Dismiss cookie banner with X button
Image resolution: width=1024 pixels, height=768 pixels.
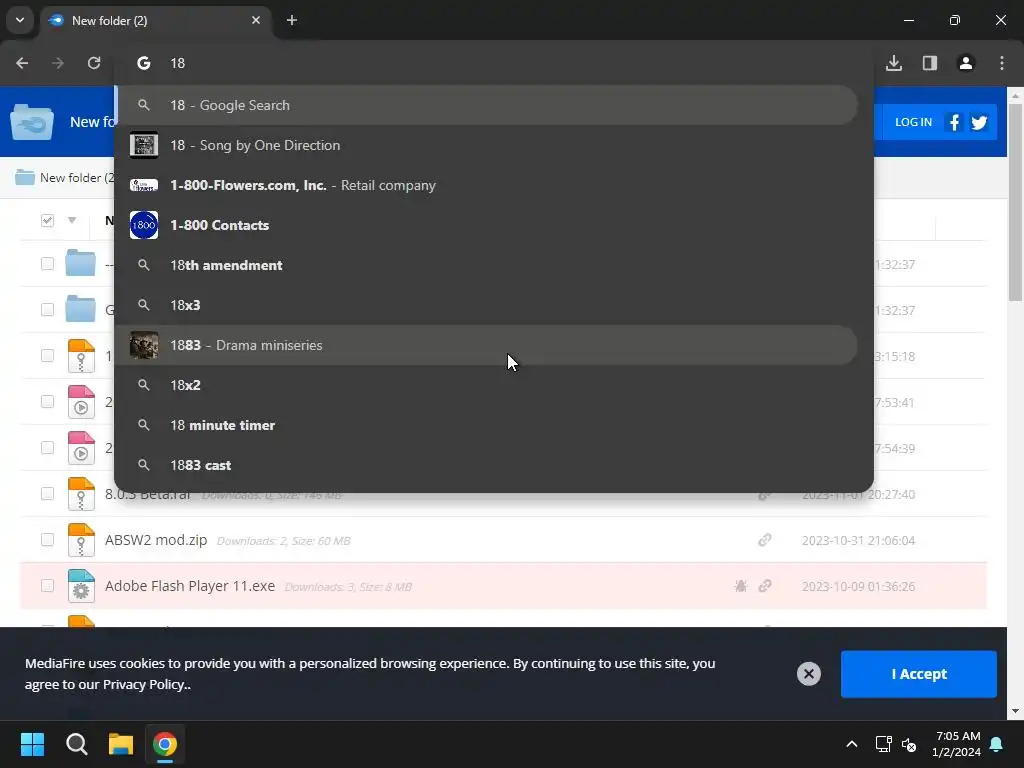click(x=808, y=673)
